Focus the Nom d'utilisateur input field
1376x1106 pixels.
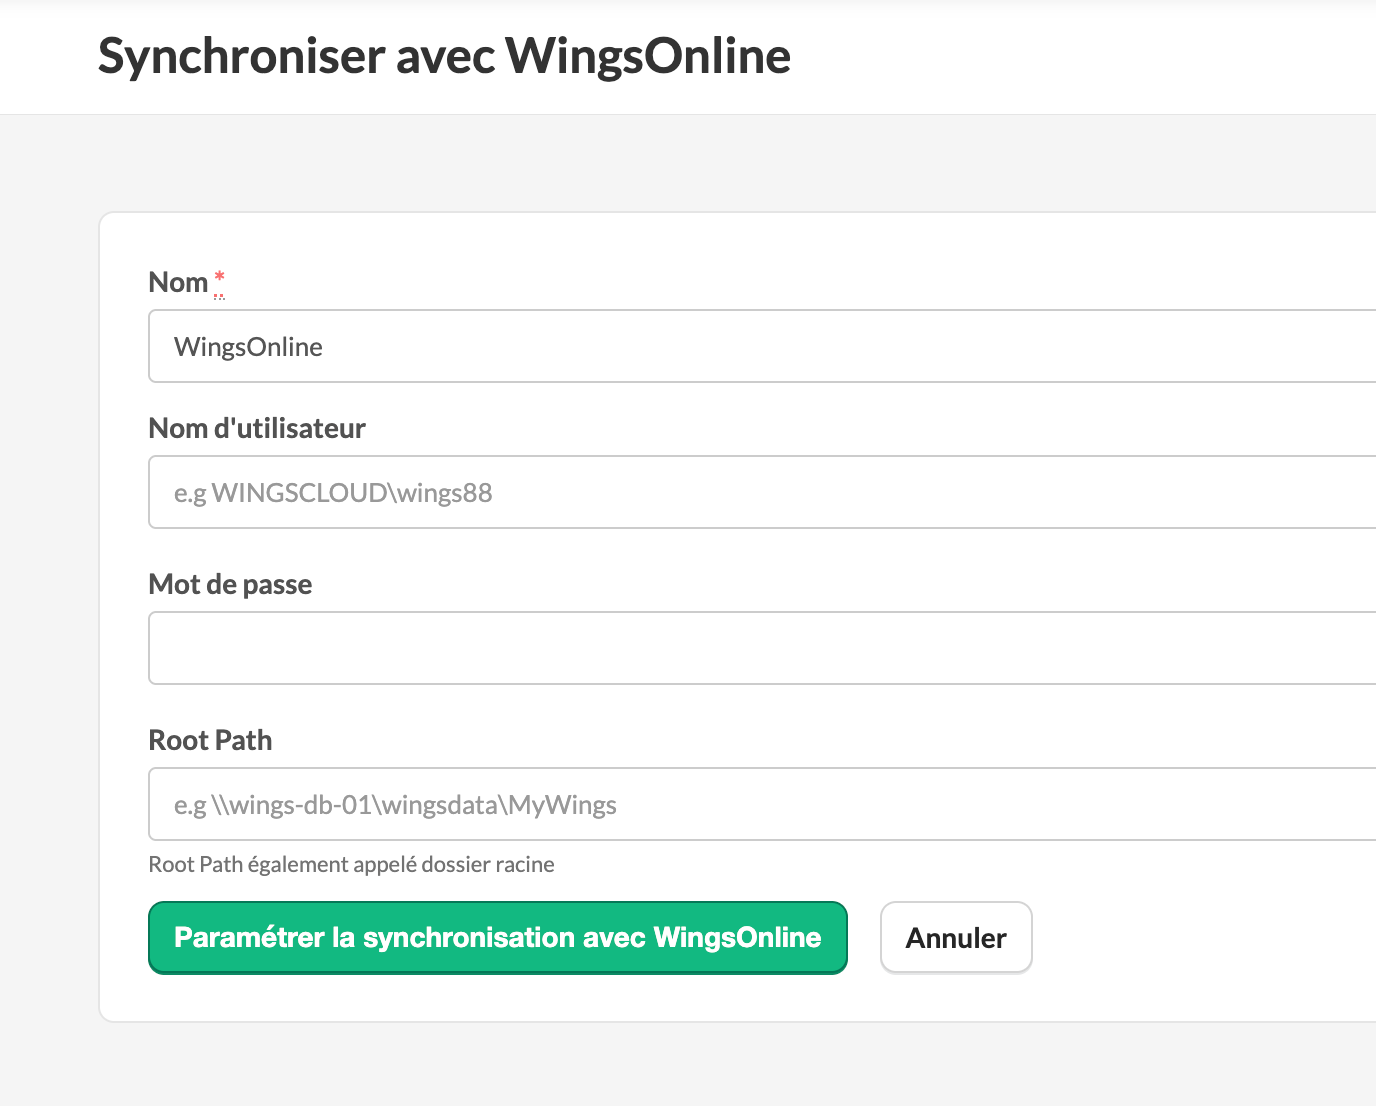[x=762, y=492]
